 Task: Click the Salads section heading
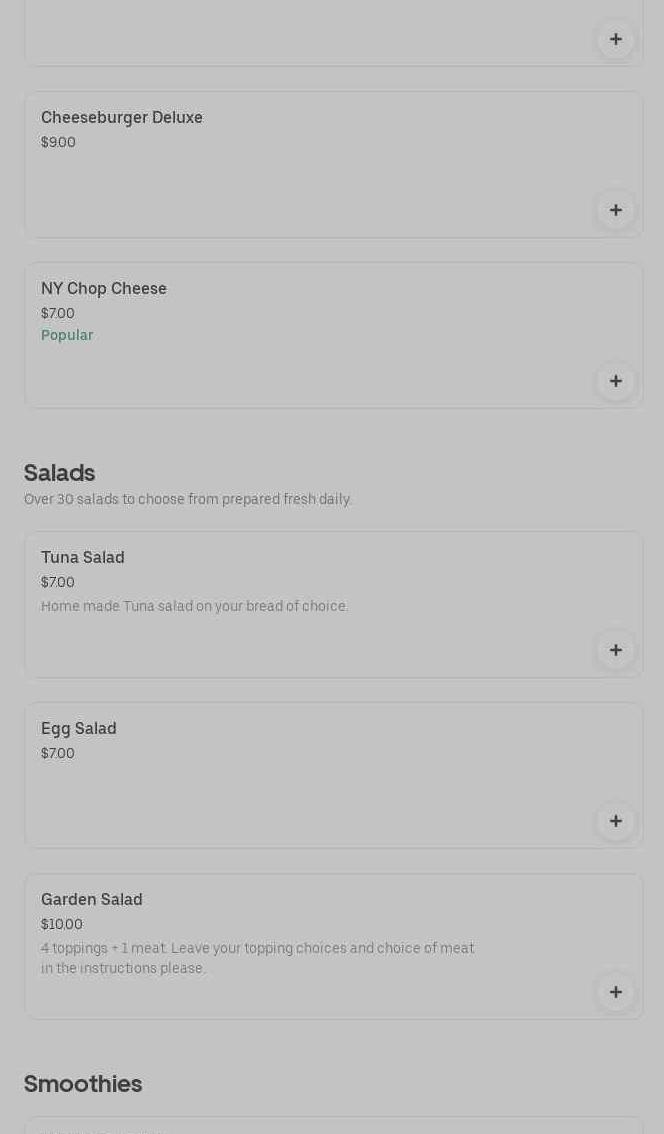[x=60, y=473]
